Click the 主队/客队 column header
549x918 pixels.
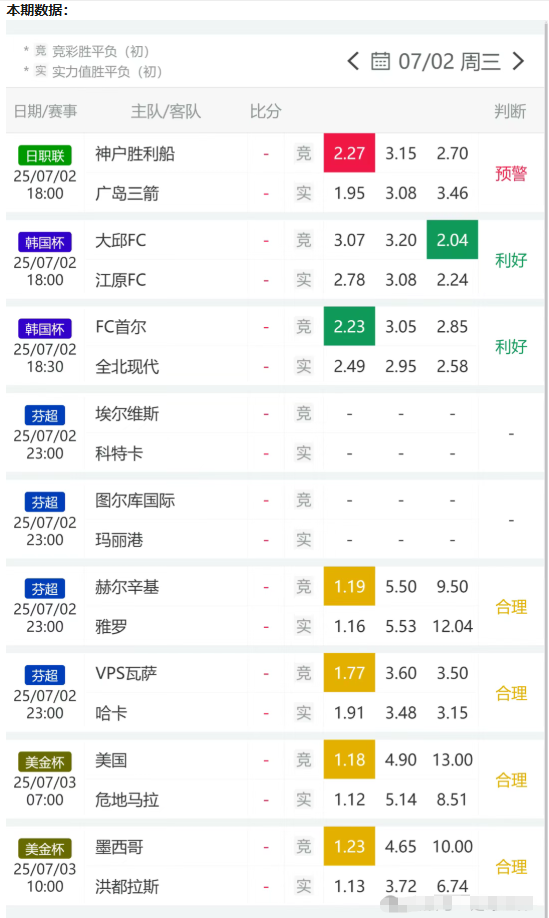pos(166,111)
